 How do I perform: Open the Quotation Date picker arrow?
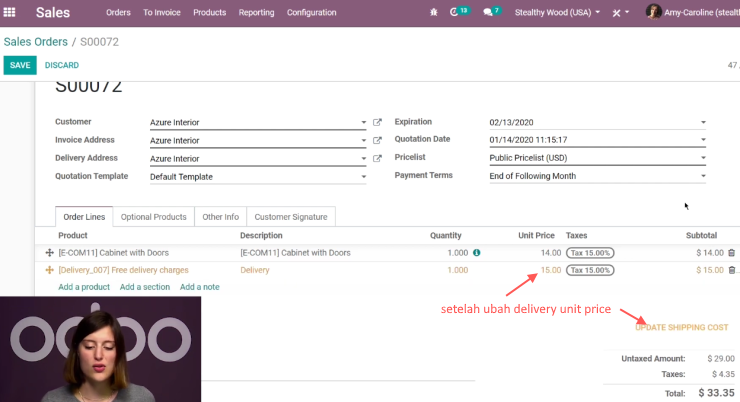click(703, 140)
